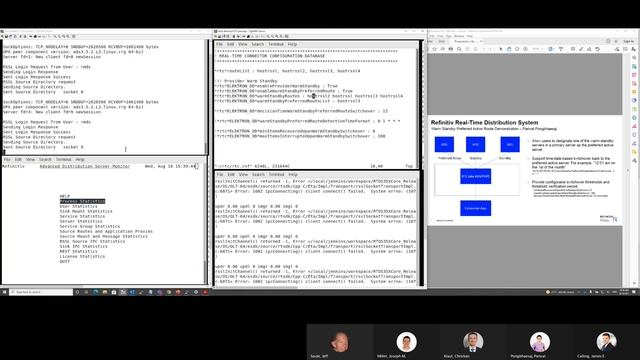Click the Catling, James participant thumbnail
This screenshot has width=640, height=360.
606,342
